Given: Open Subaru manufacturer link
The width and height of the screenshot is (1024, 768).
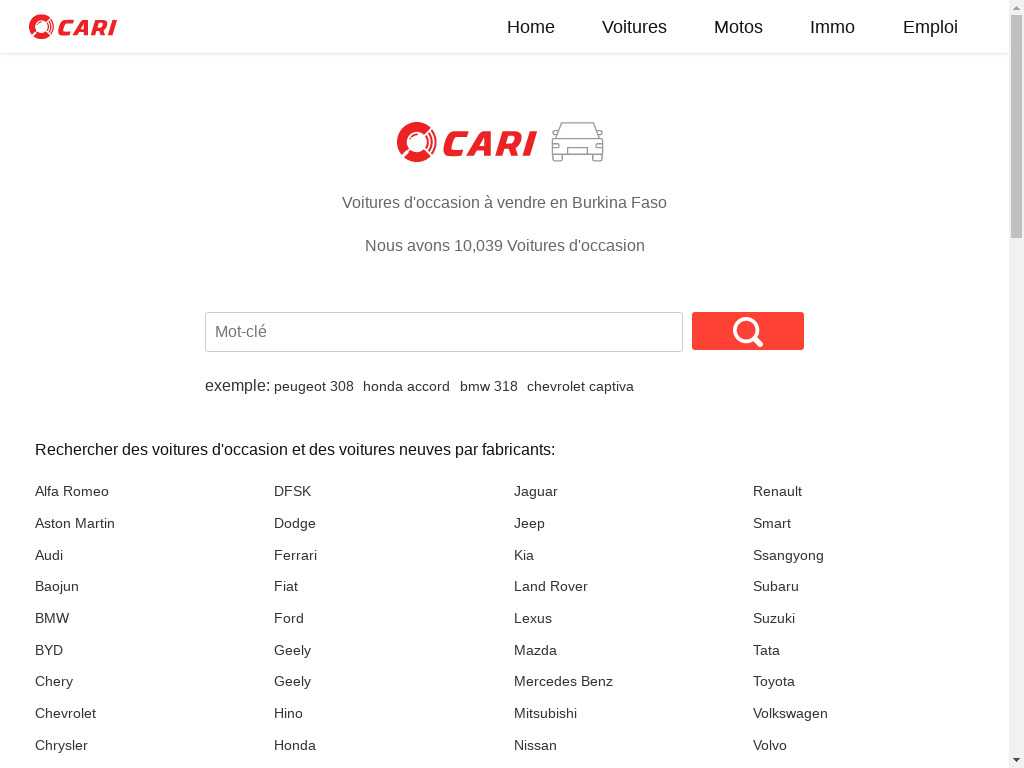Looking at the screenshot, I should point(776,586).
